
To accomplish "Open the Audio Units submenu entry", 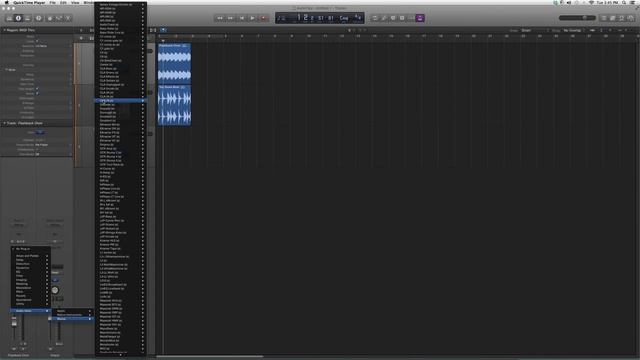I will point(31,311).
